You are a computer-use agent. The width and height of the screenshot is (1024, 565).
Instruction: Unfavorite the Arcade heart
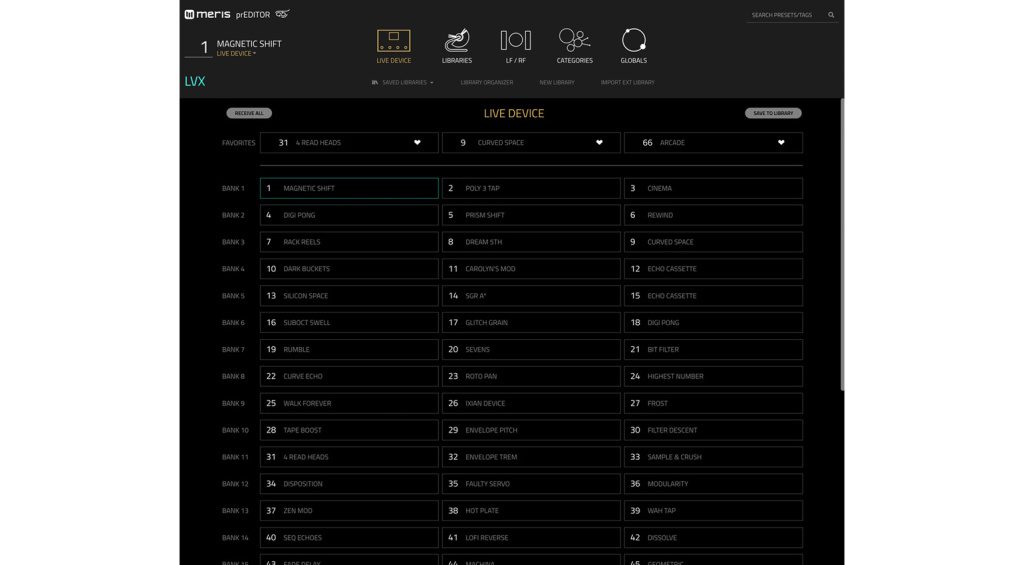(x=781, y=142)
